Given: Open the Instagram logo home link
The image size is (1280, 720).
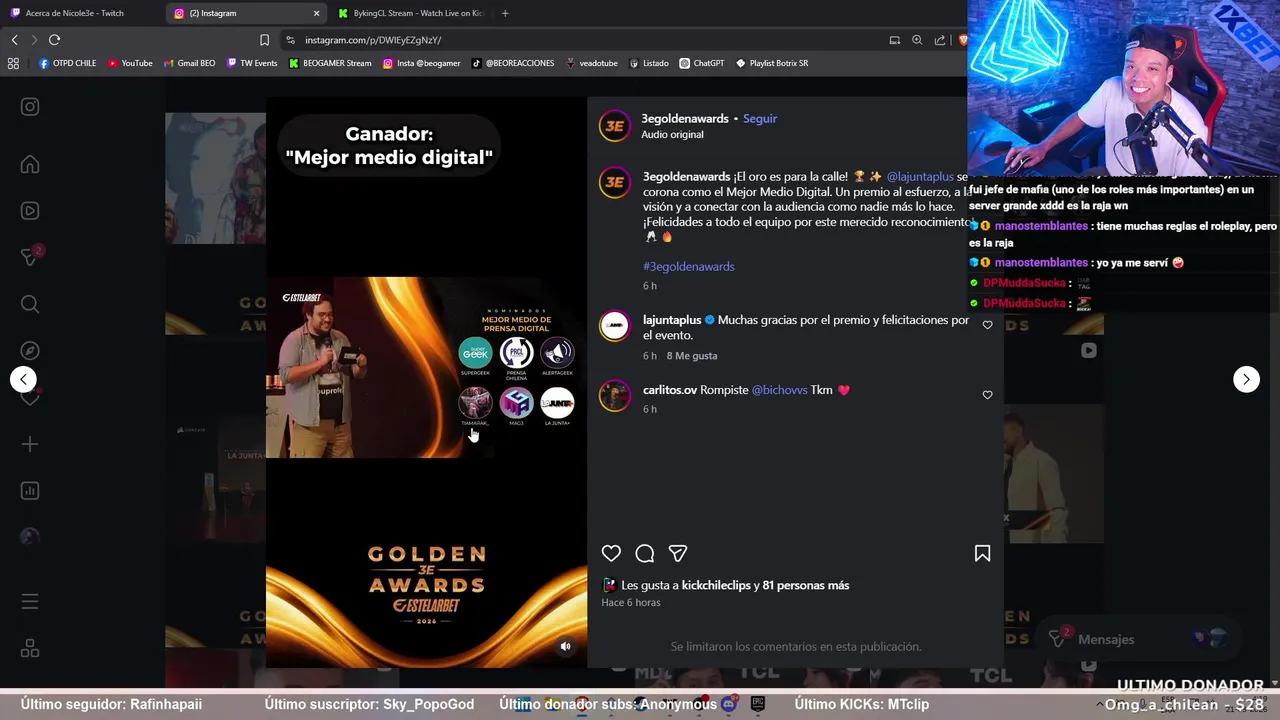Looking at the screenshot, I should [x=30, y=107].
